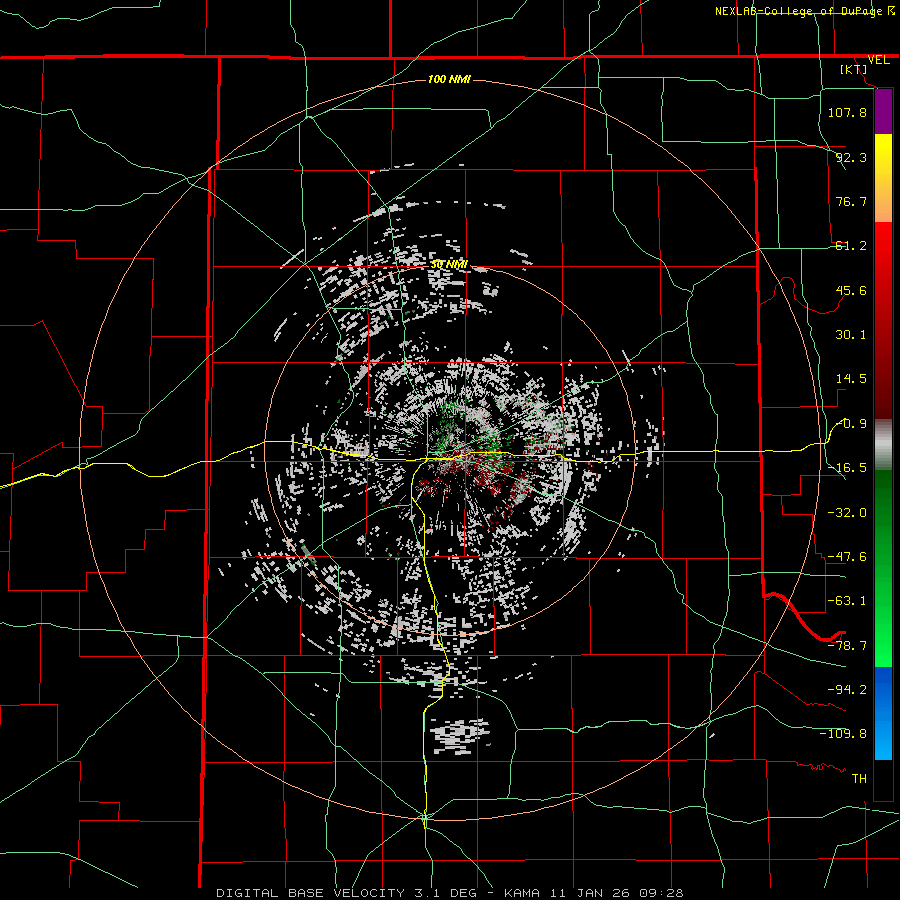Viewport: 900px width, 900px height.
Task: Click the purple segment of velocity color bar
Action: point(883,112)
